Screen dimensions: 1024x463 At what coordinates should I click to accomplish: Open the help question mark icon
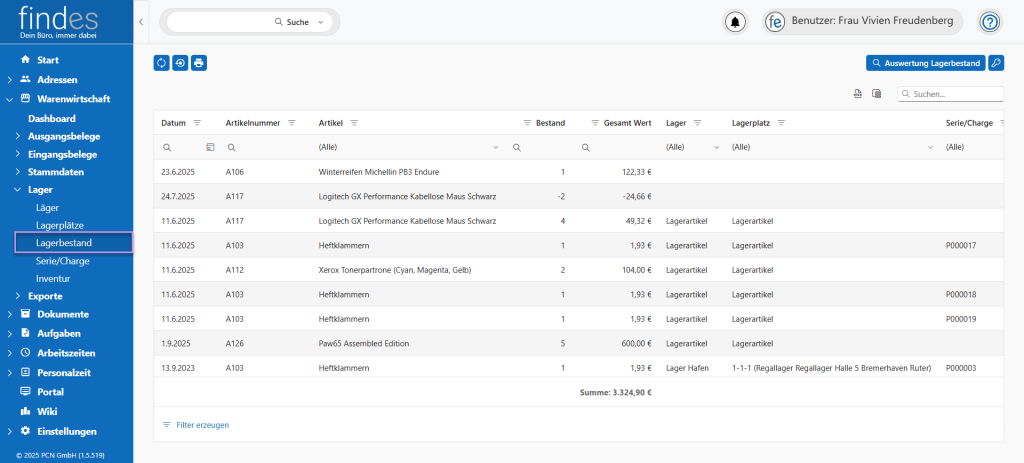click(x=989, y=22)
